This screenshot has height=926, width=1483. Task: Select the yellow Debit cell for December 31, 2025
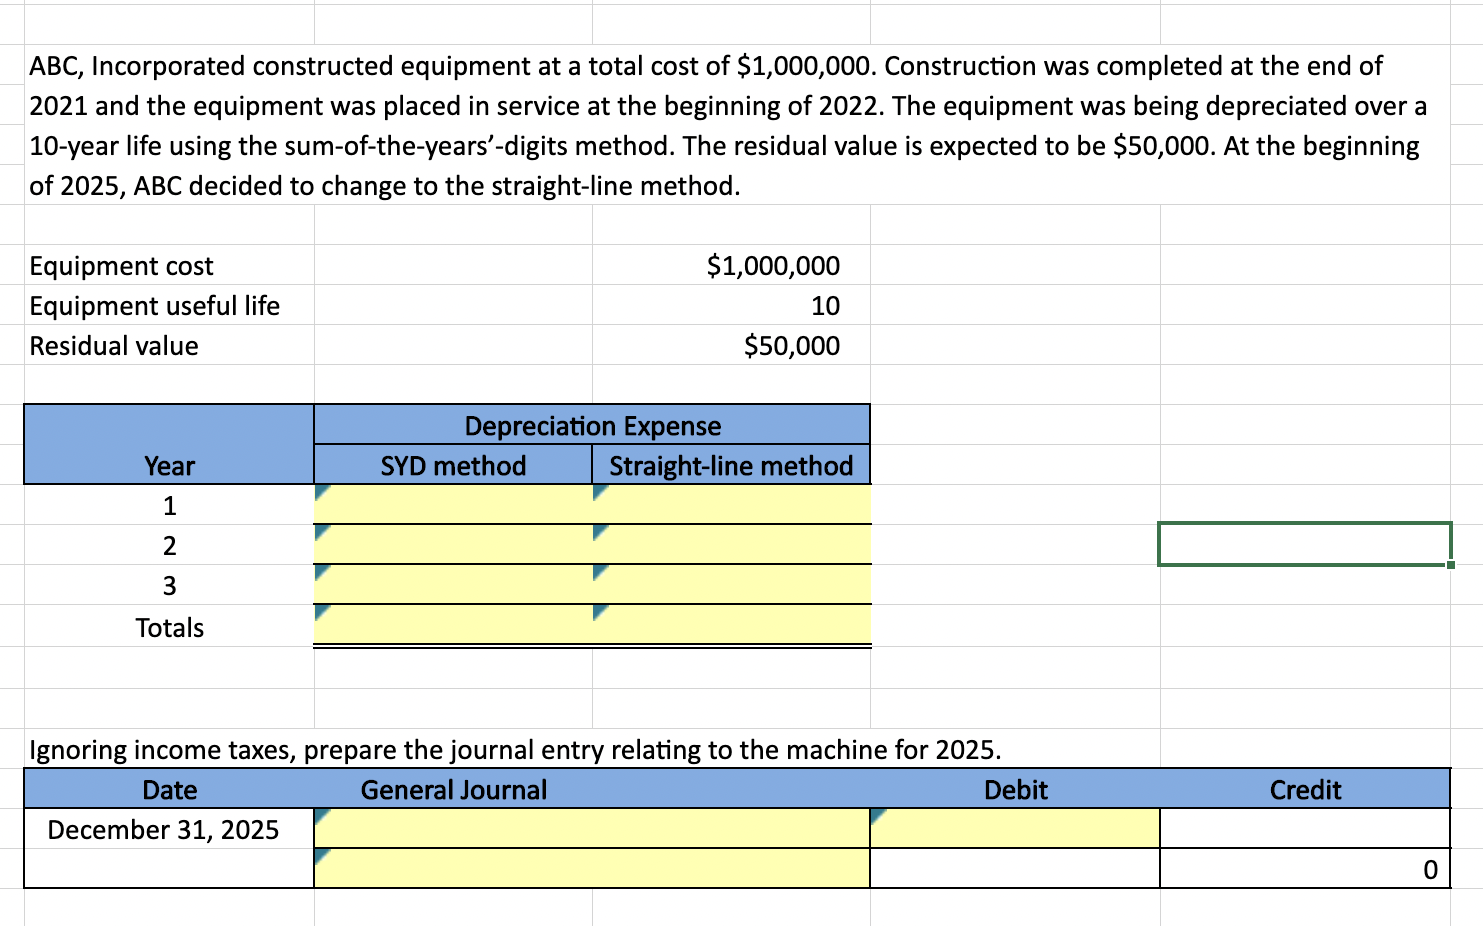point(1015,829)
